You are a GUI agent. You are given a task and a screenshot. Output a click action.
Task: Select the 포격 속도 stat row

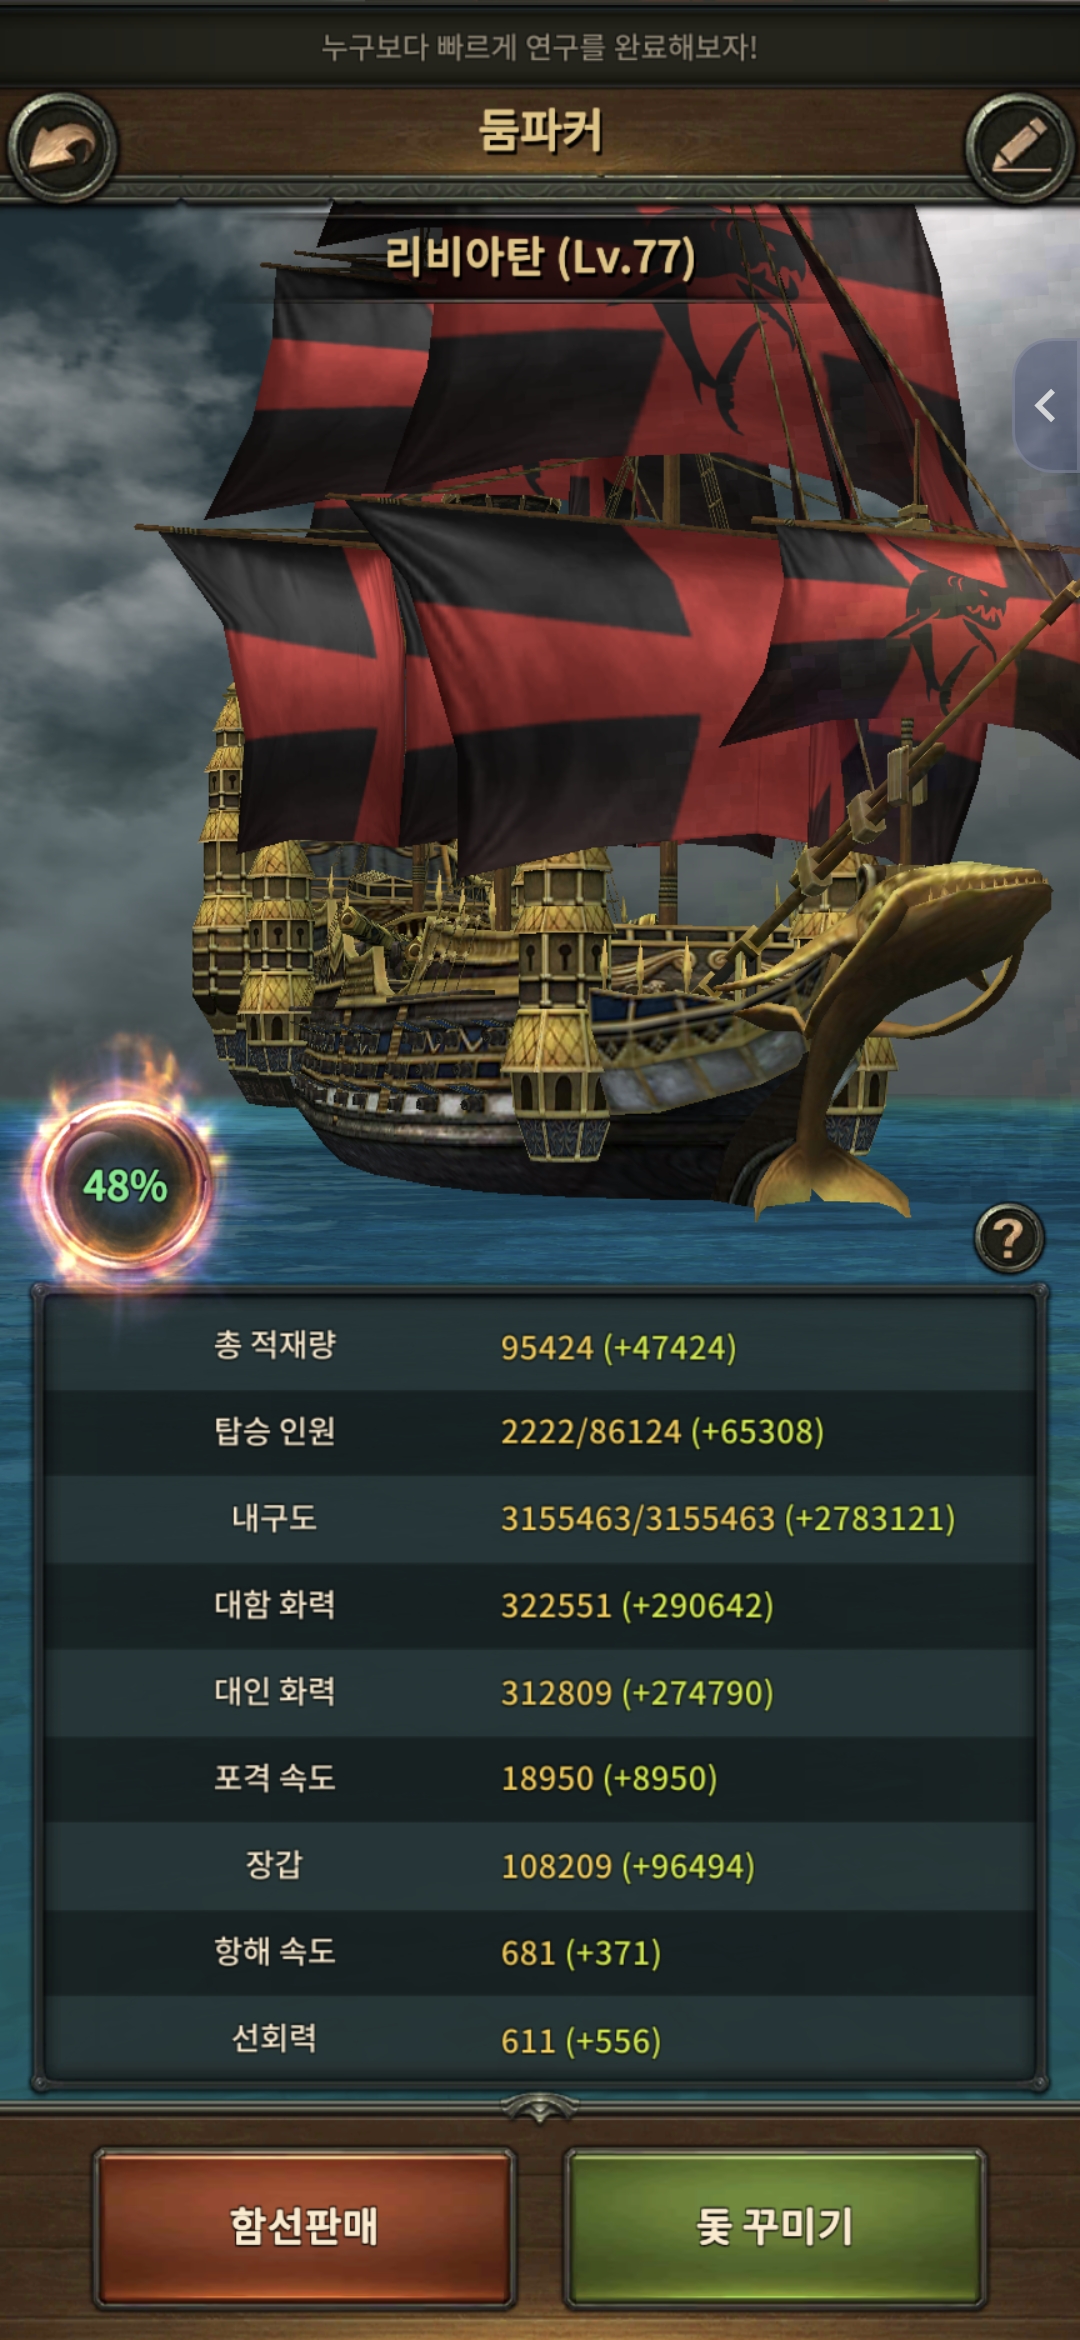(x=540, y=1779)
